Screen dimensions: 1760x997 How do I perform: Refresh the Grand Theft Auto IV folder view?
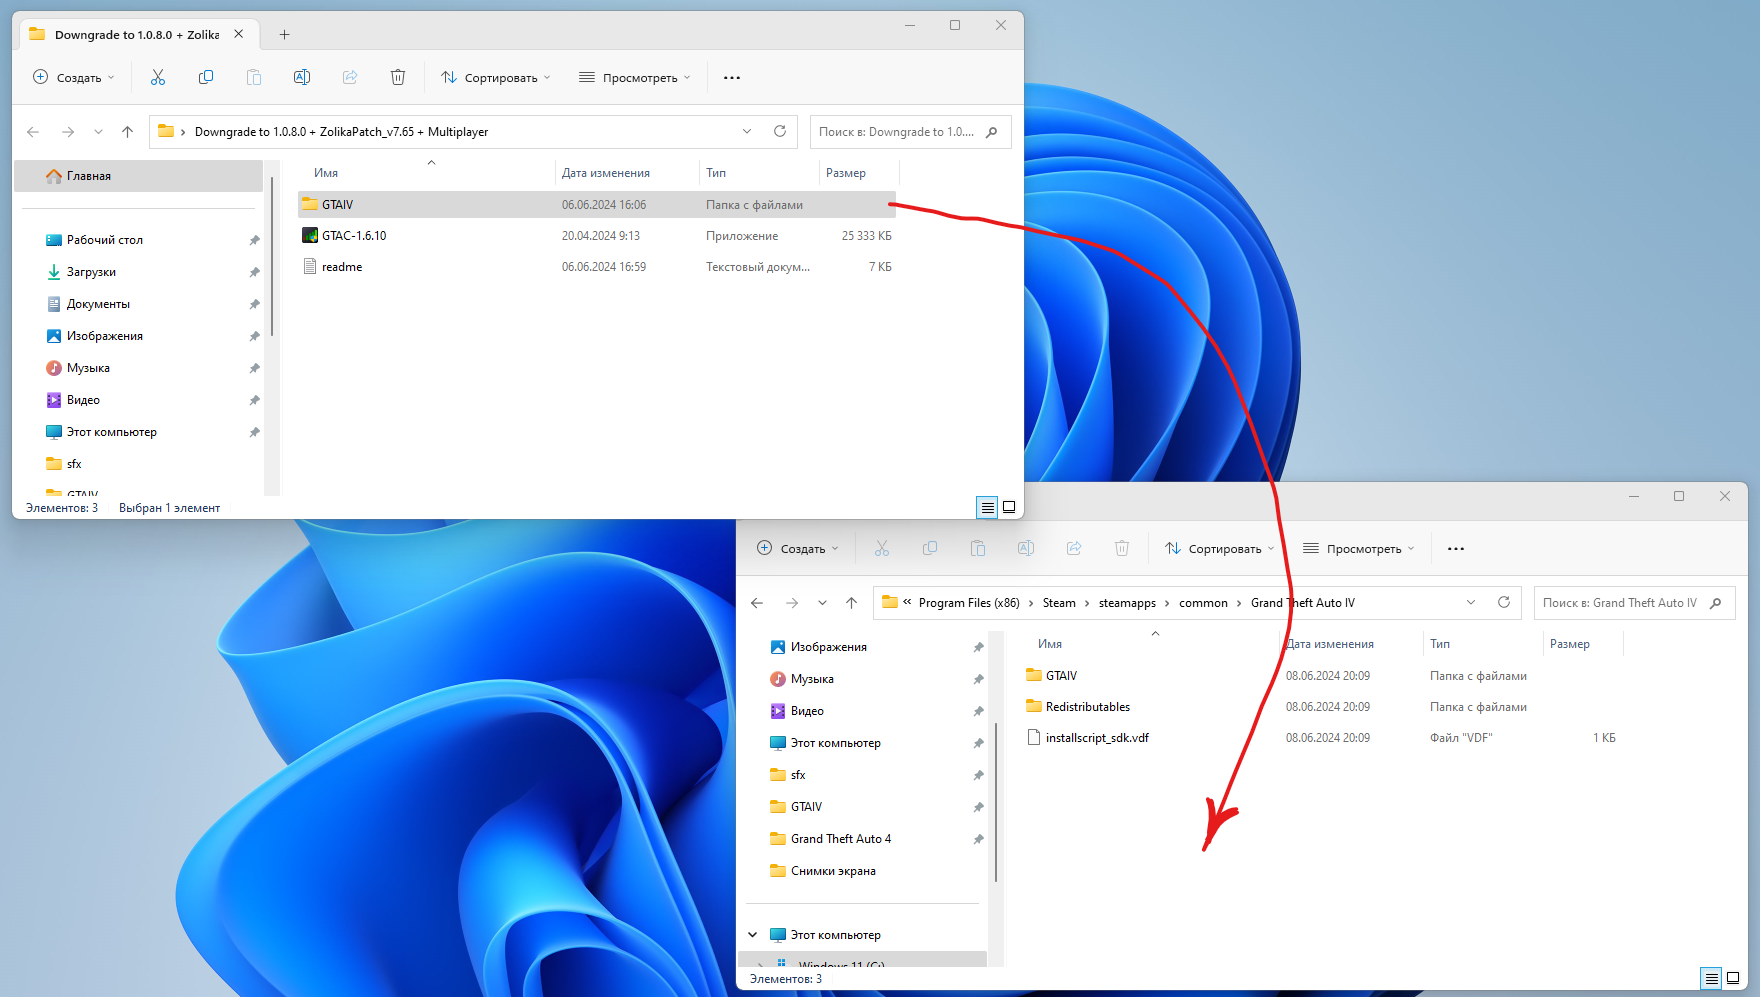coord(1504,602)
